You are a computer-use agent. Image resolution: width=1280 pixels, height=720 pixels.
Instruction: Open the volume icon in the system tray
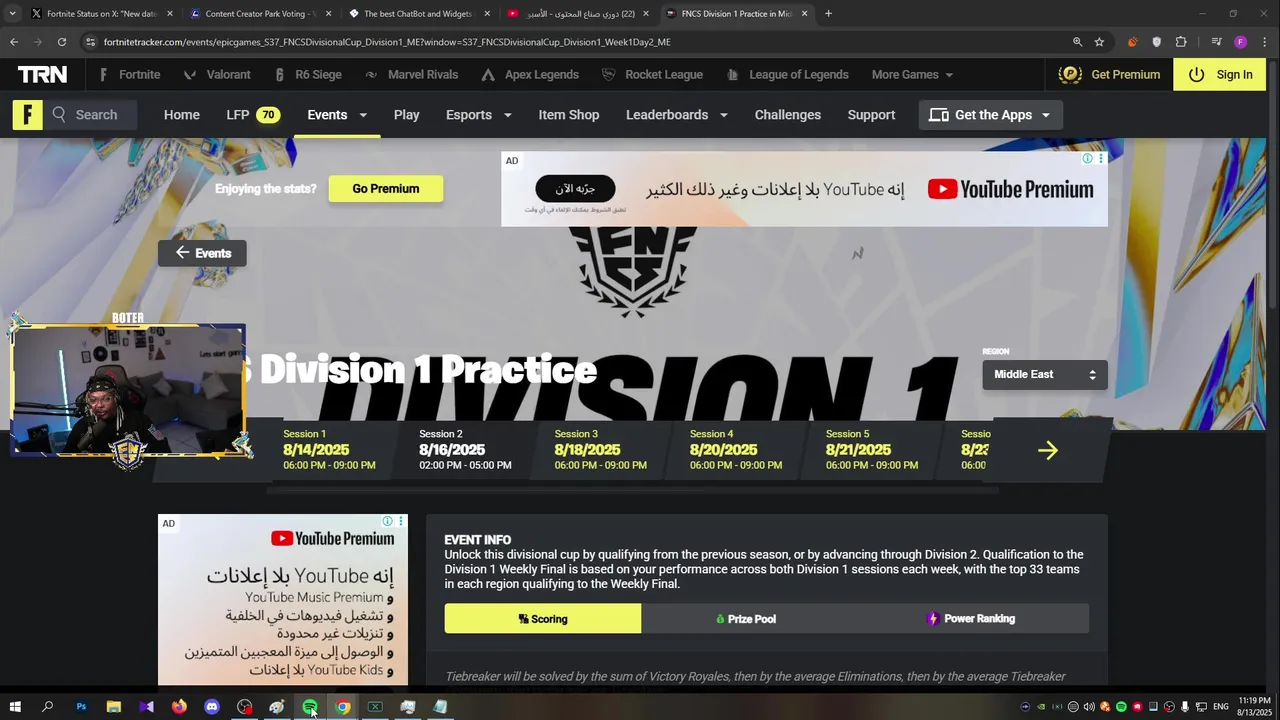tap(1089, 707)
